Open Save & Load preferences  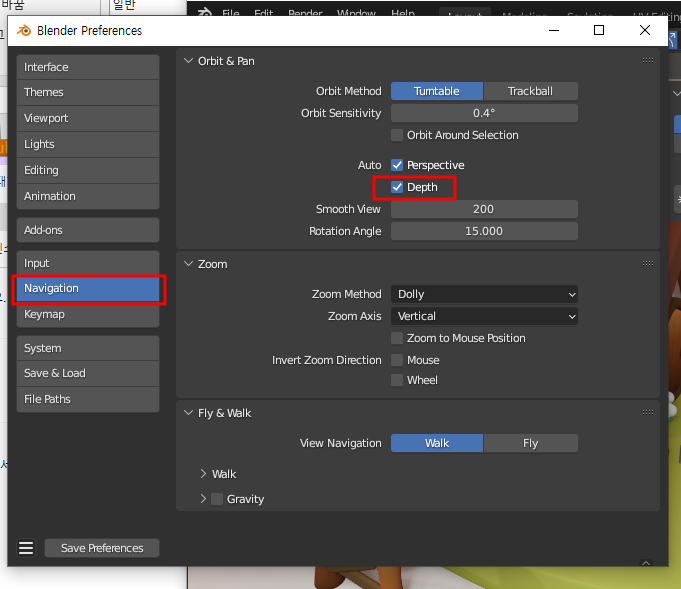[88, 374]
